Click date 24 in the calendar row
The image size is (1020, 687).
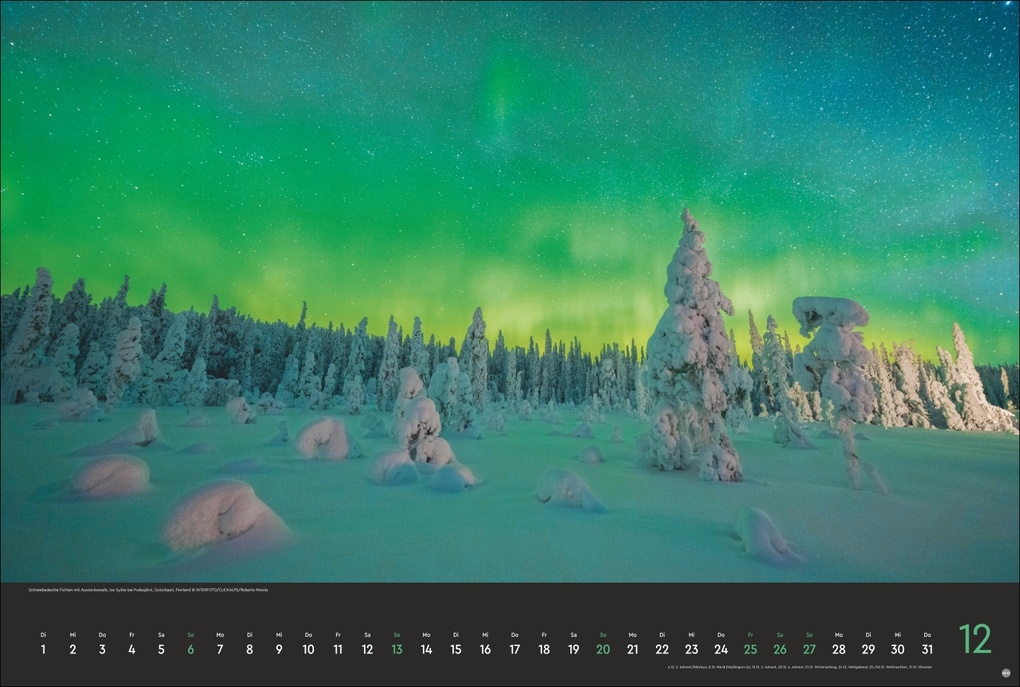[x=721, y=649]
